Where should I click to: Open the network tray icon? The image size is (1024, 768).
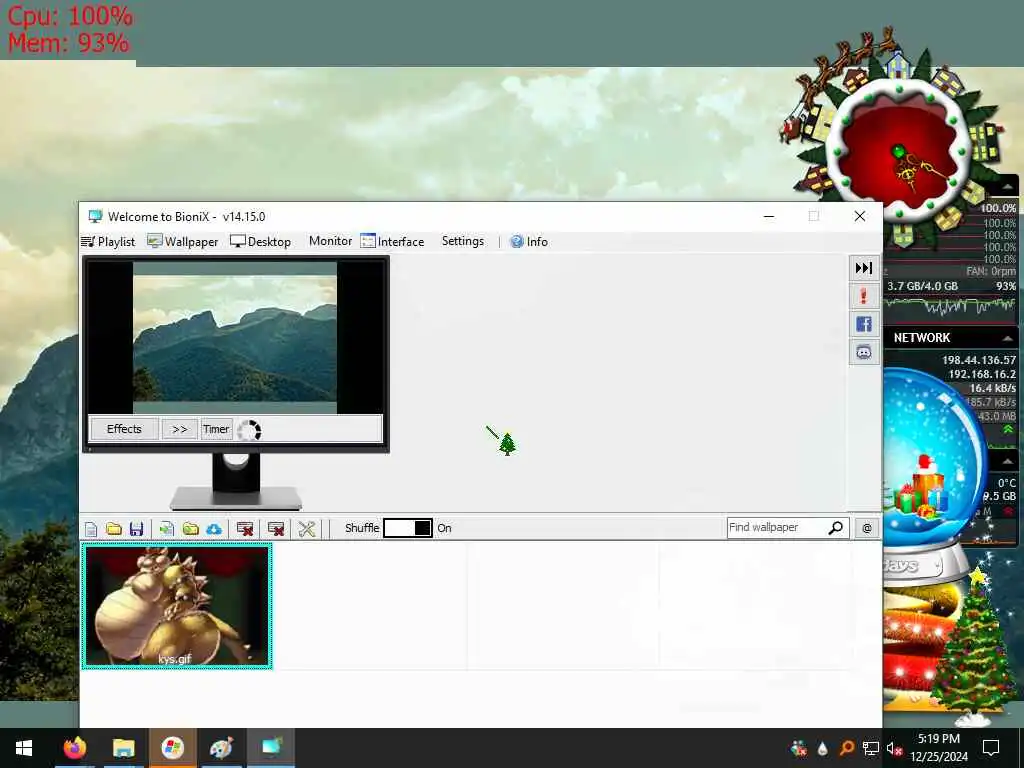pyautogui.click(x=870, y=748)
